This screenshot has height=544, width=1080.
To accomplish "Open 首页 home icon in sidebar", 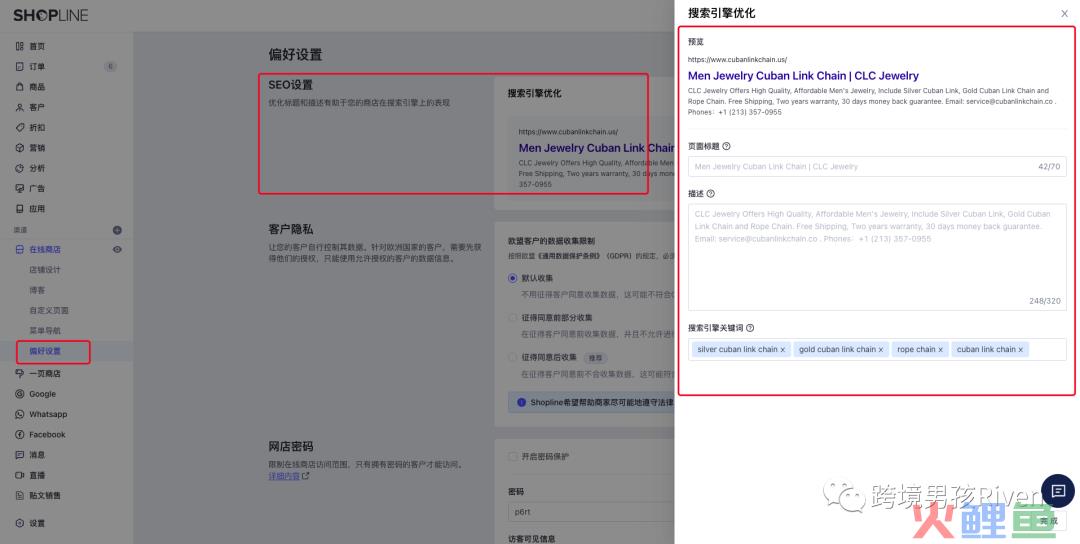I will tap(19, 46).
